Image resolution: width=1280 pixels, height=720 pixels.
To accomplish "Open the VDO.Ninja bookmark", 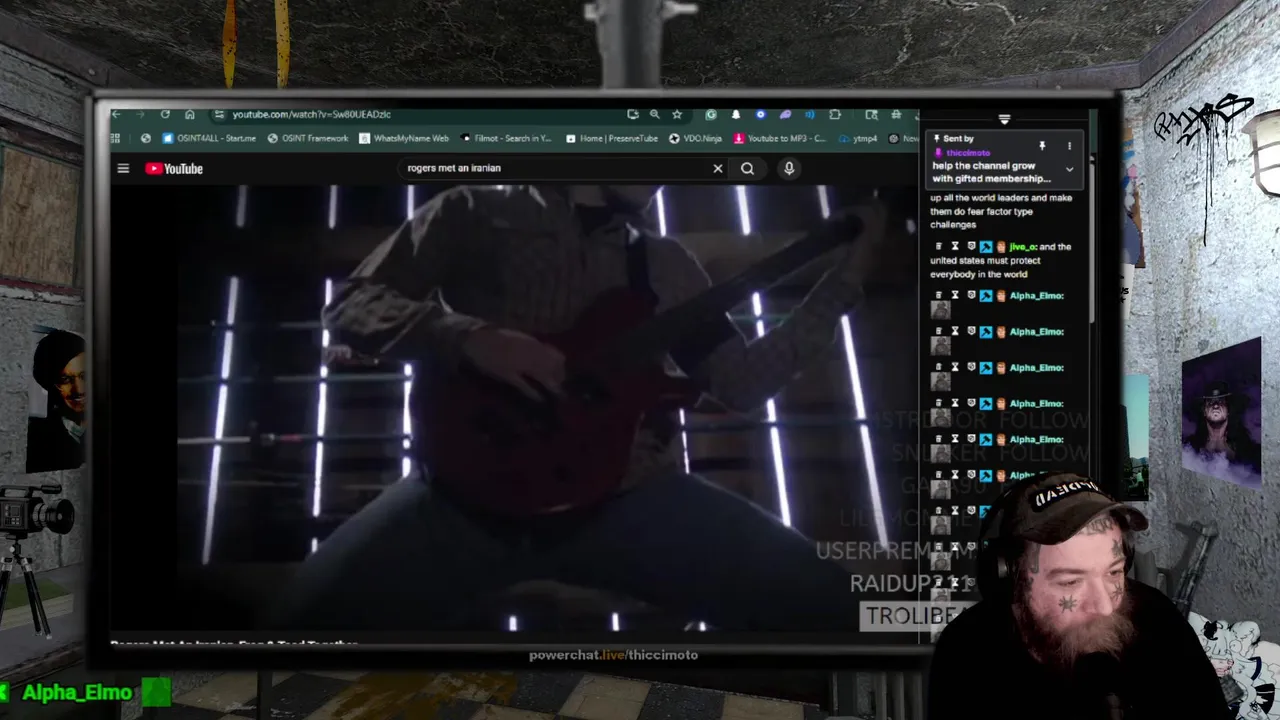I will tap(696, 138).
